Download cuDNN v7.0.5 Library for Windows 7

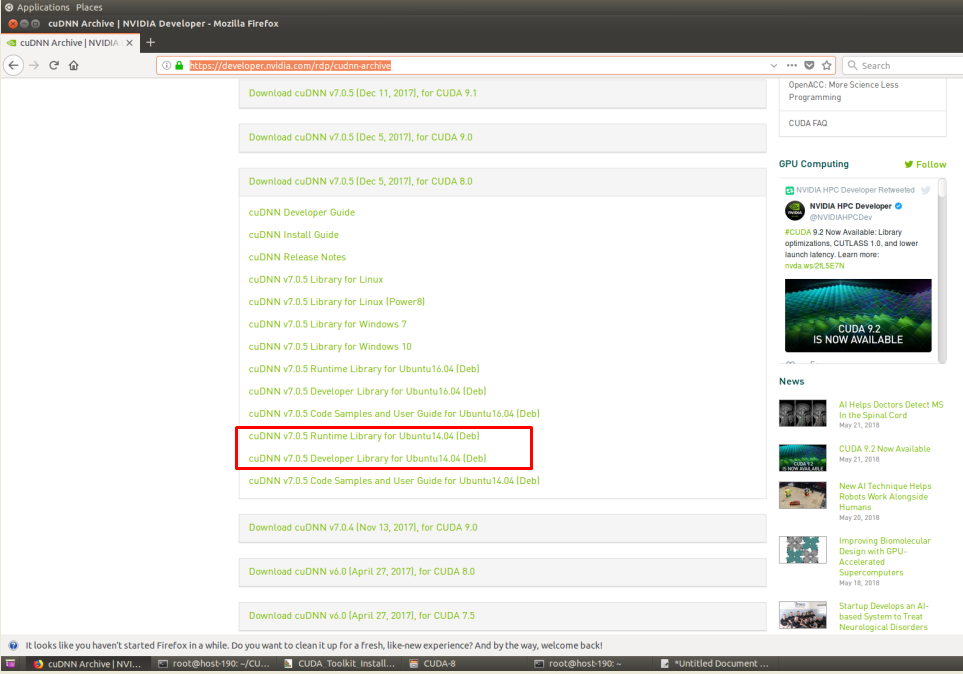coord(327,324)
